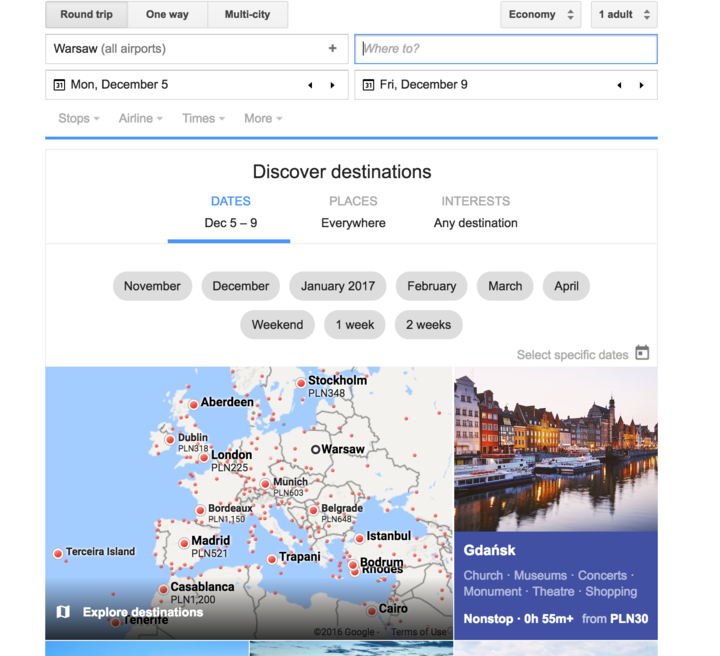
Task: Click the London PLN225 price label
Action: (x=230, y=468)
